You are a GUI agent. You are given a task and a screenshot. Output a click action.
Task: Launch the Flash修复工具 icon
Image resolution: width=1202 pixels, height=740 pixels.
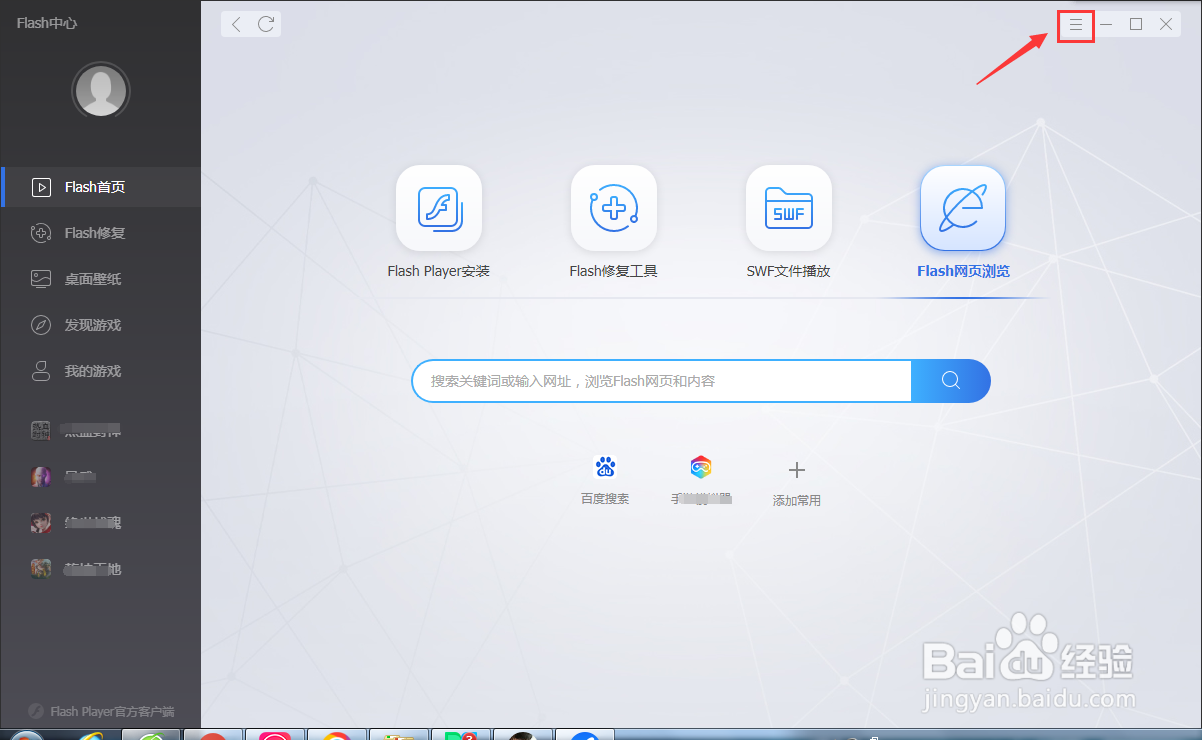(614, 208)
